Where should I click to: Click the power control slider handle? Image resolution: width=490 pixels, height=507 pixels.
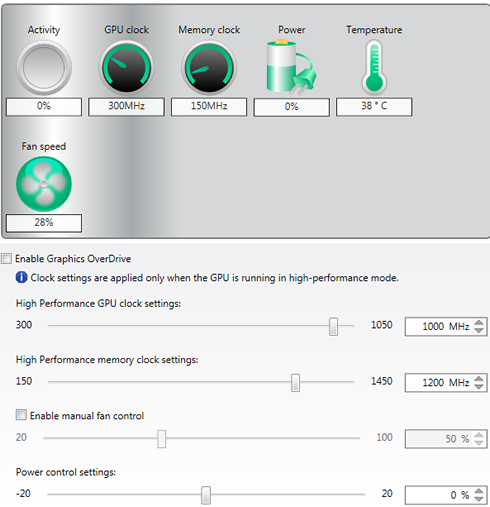(x=206, y=495)
